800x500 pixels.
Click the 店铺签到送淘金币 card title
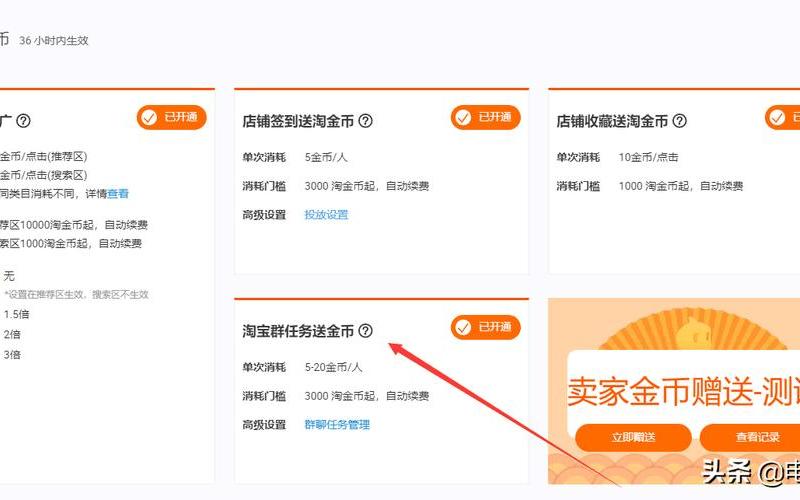click(x=298, y=121)
